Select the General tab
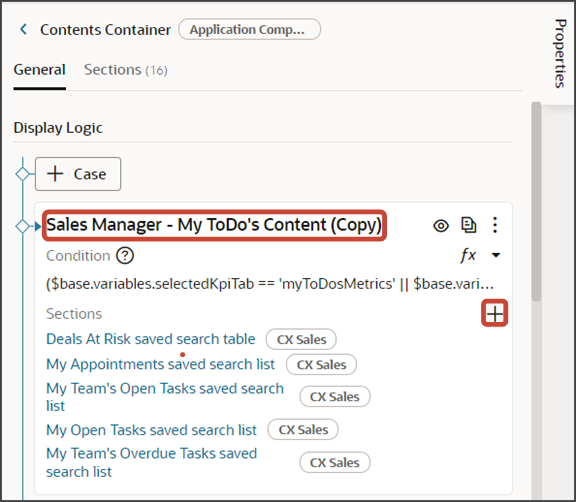The height and width of the screenshot is (502, 576). pyautogui.click(x=40, y=70)
